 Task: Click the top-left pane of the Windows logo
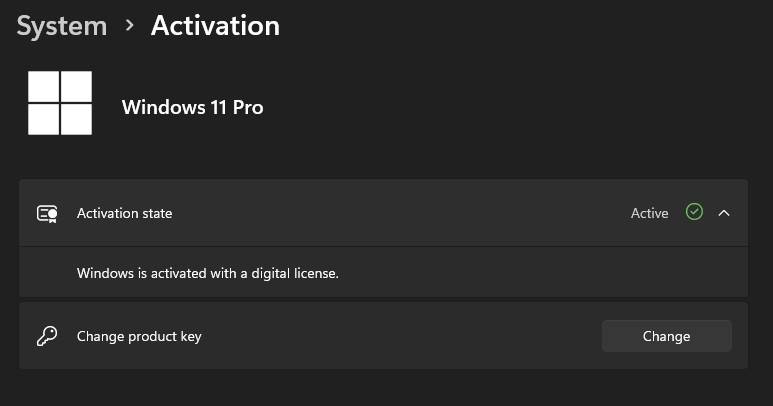click(44, 87)
